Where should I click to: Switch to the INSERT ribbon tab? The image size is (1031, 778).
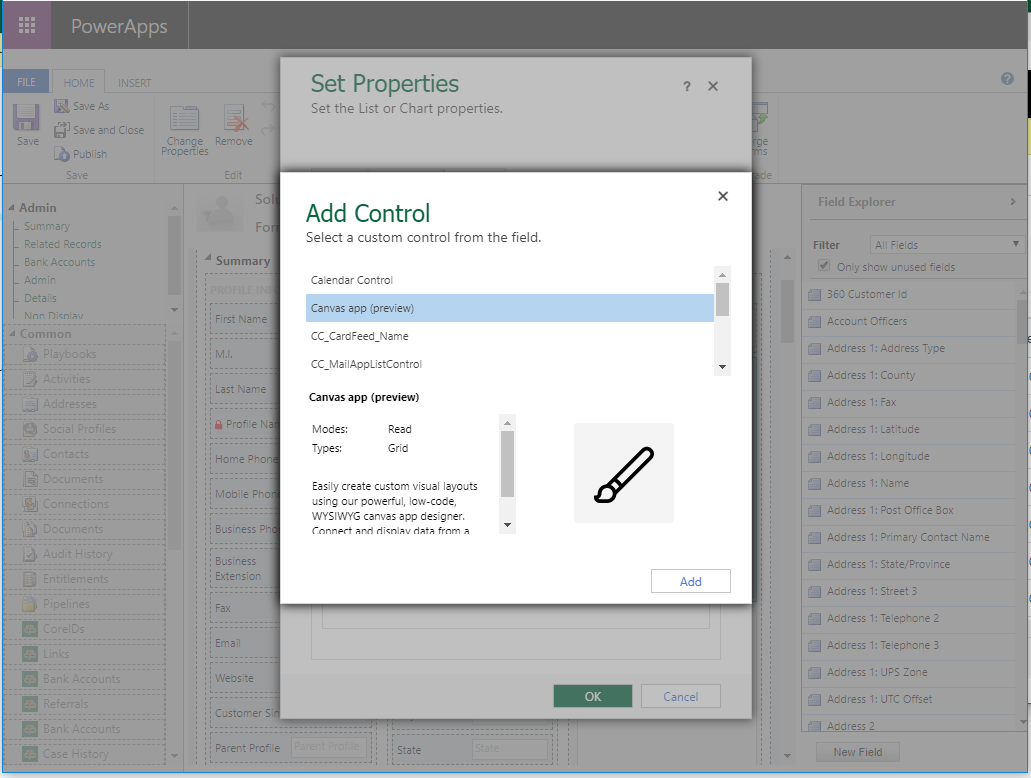[135, 83]
